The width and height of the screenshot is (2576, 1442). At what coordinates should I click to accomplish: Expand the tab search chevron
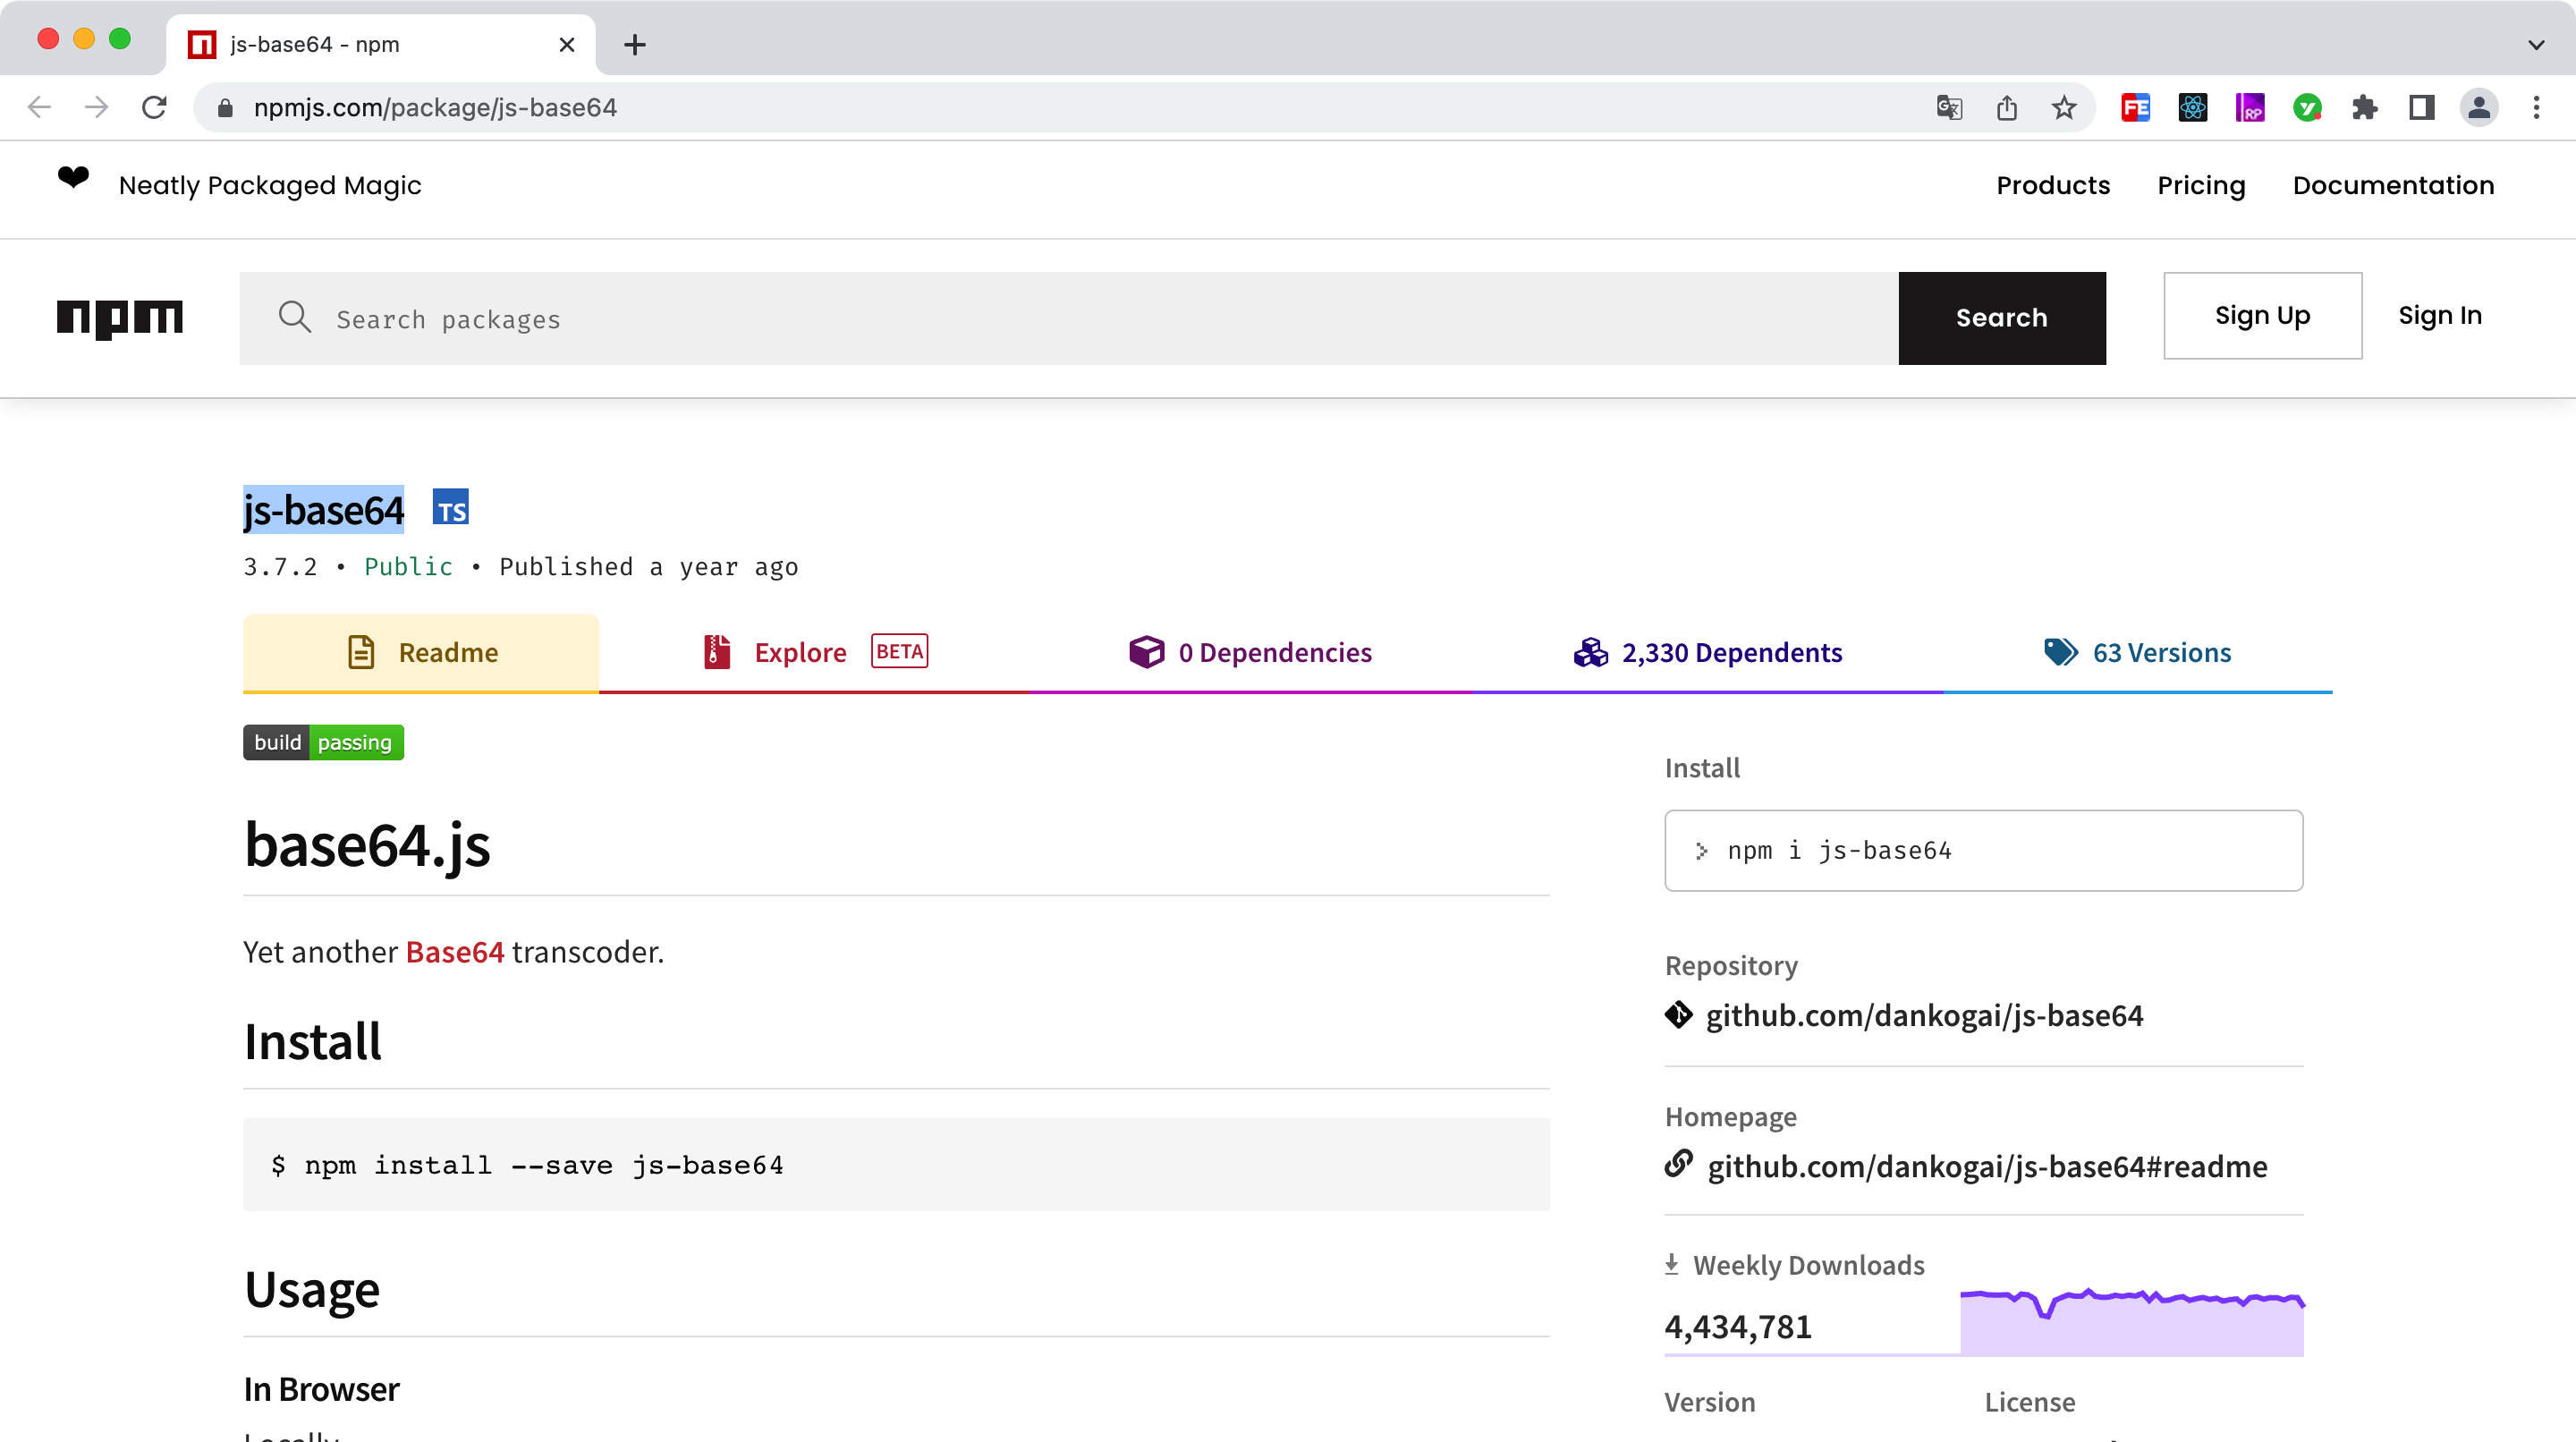[2535, 45]
